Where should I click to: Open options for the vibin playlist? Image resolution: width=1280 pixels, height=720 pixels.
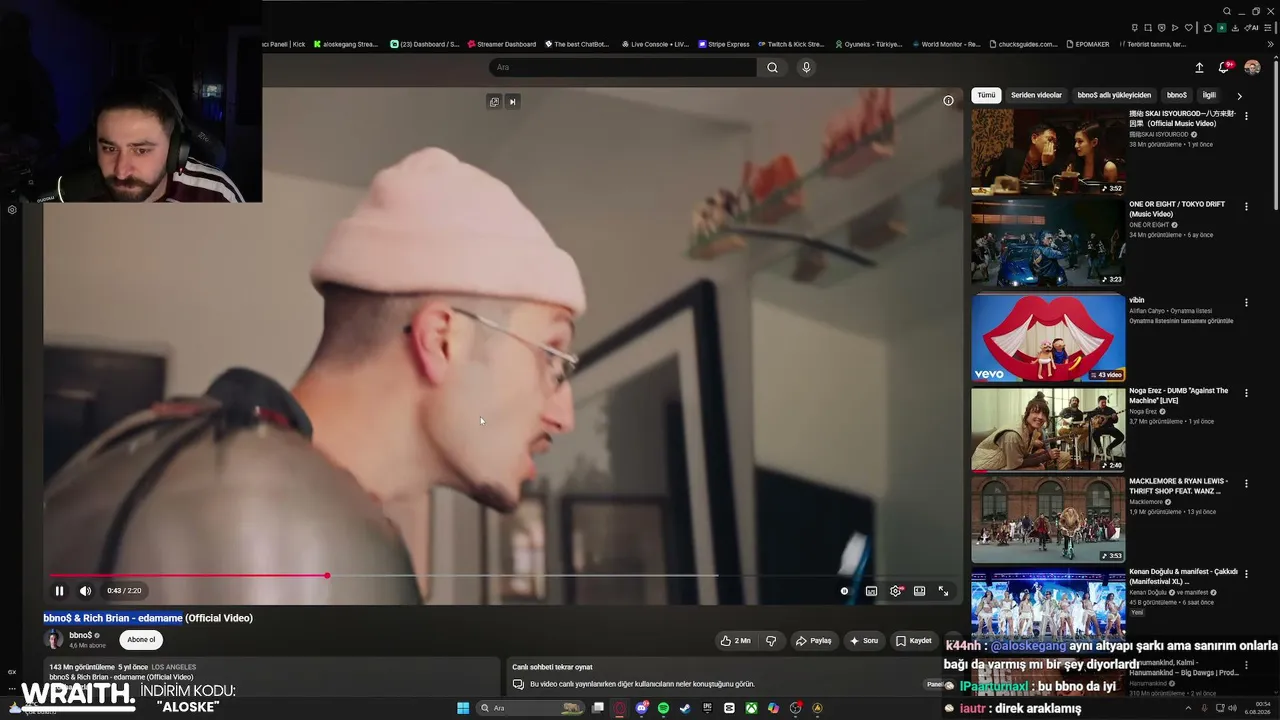coord(1246,302)
